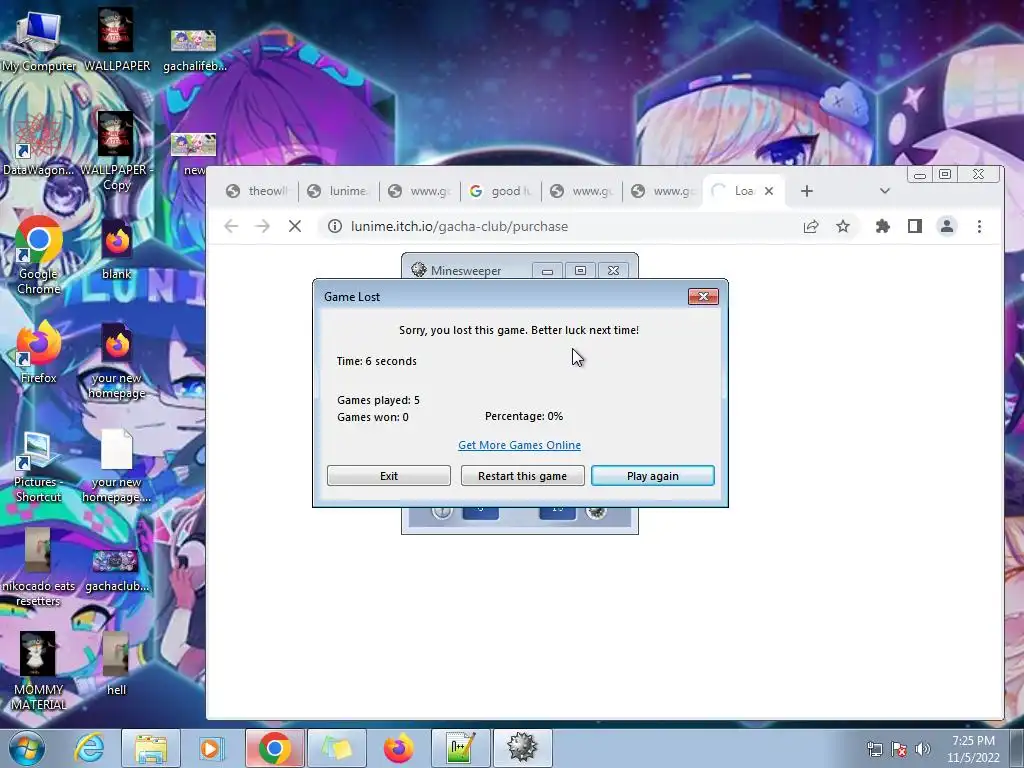Select the blank Firefox file on the desktop
The image size is (1024, 768).
tap(116, 248)
